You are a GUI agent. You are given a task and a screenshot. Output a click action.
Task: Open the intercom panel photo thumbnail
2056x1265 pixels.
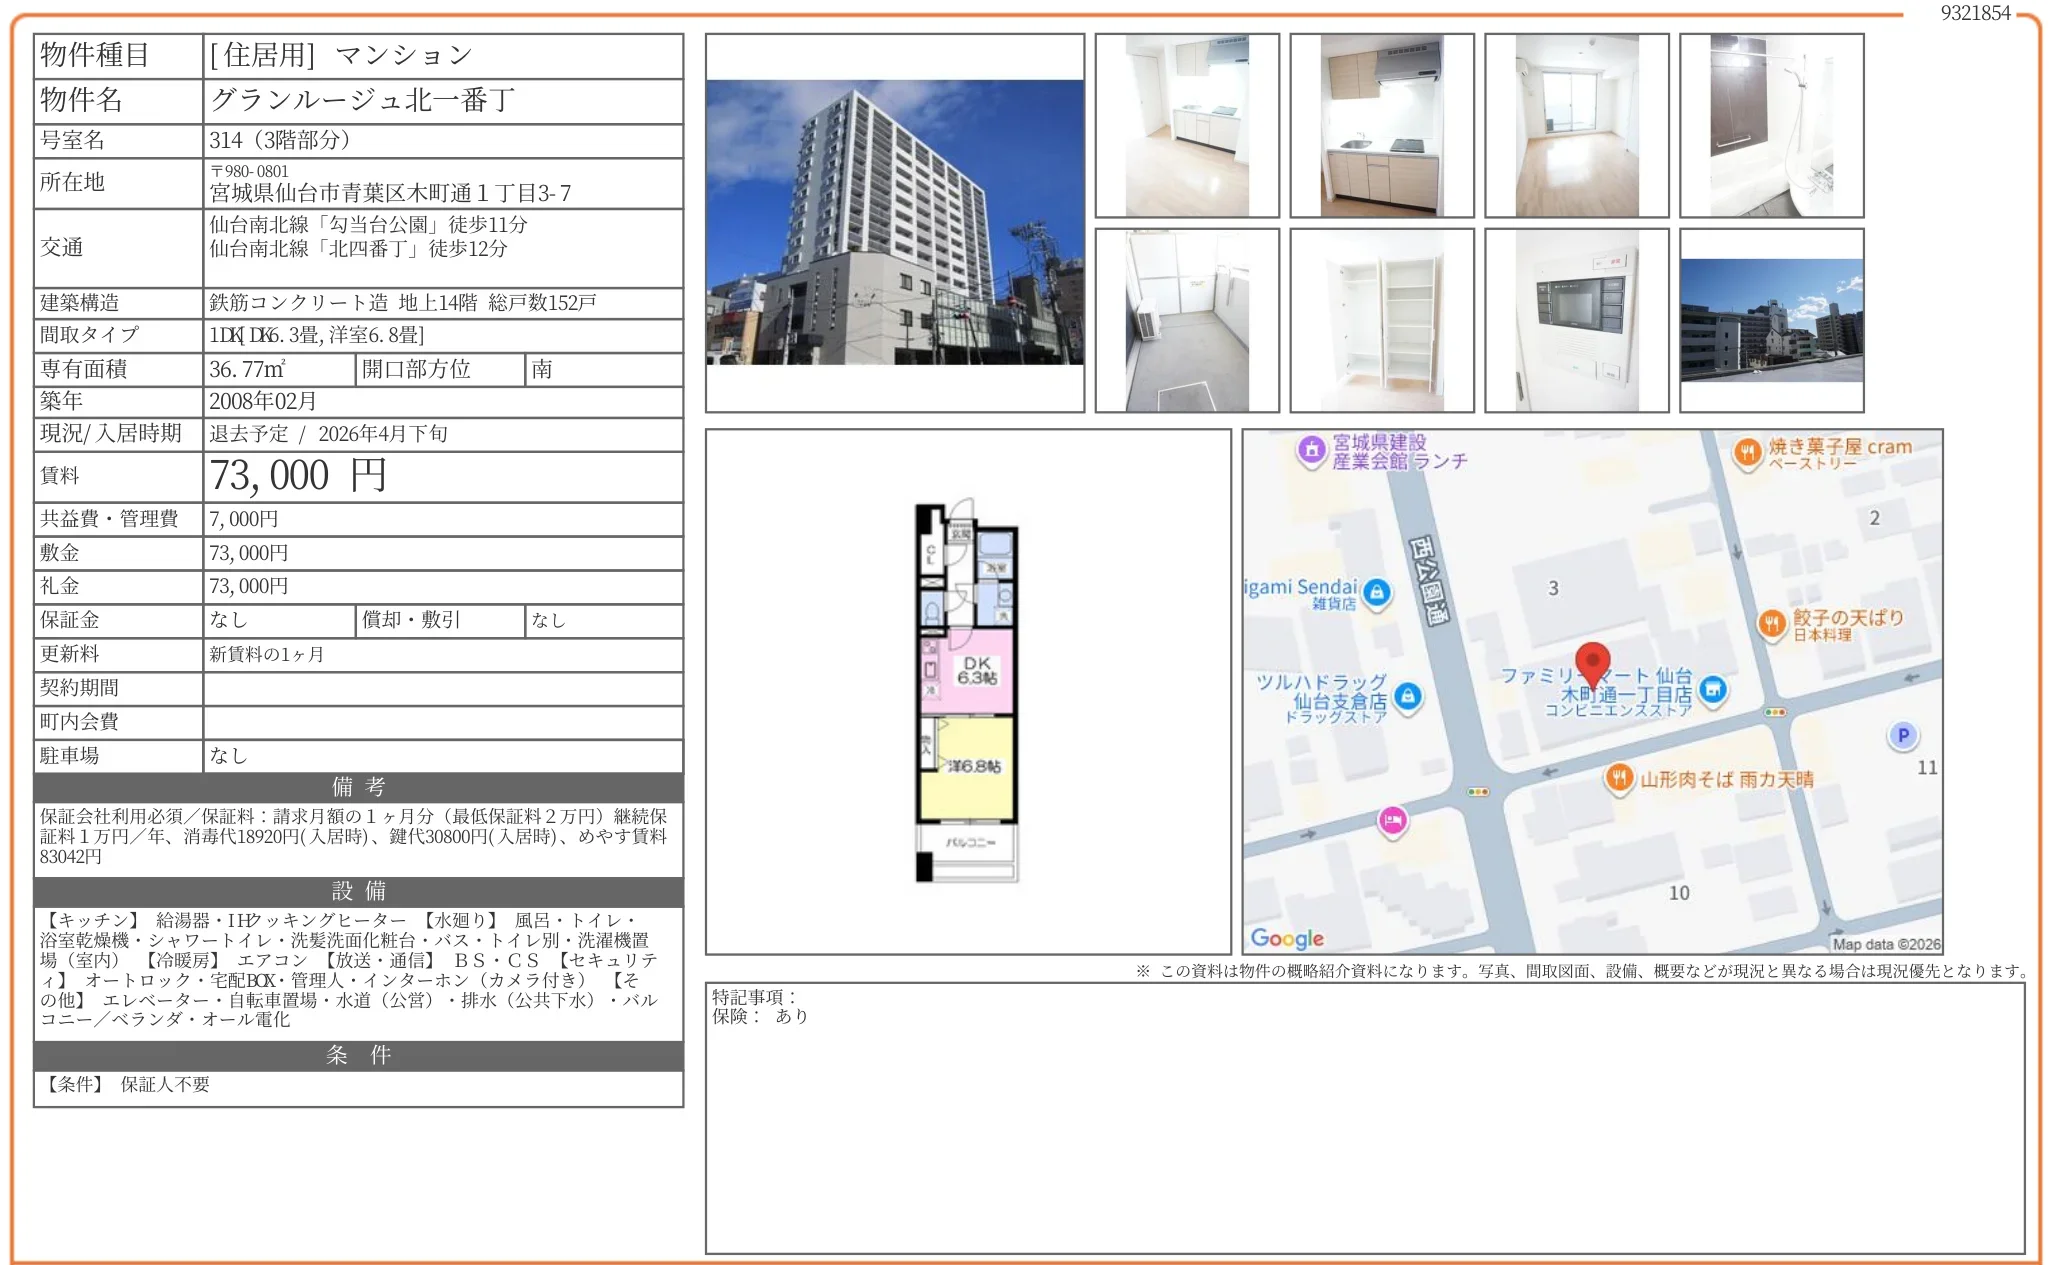pyautogui.click(x=1576, y=320)
